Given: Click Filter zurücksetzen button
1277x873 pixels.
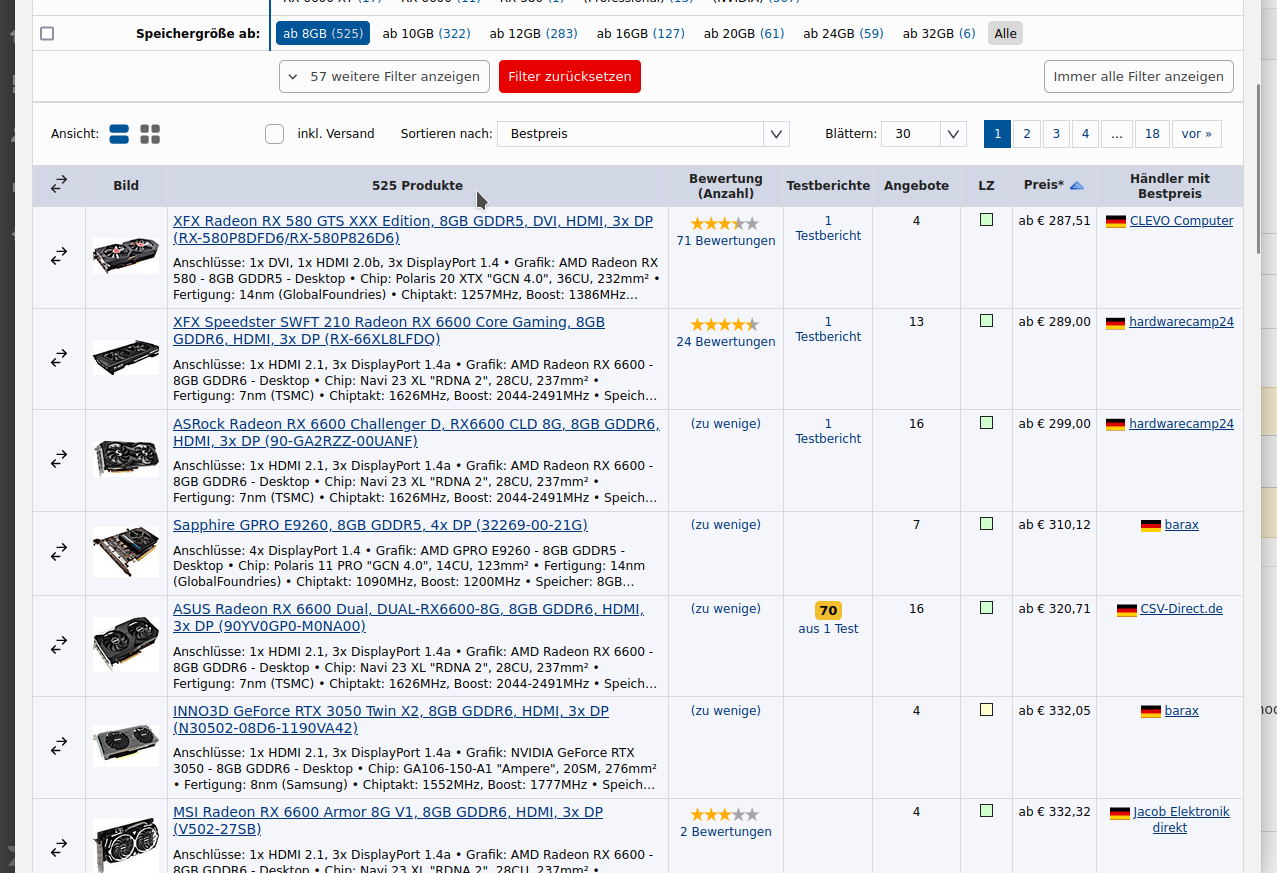Looking at the screenshot, I should (x=570, y=77).
